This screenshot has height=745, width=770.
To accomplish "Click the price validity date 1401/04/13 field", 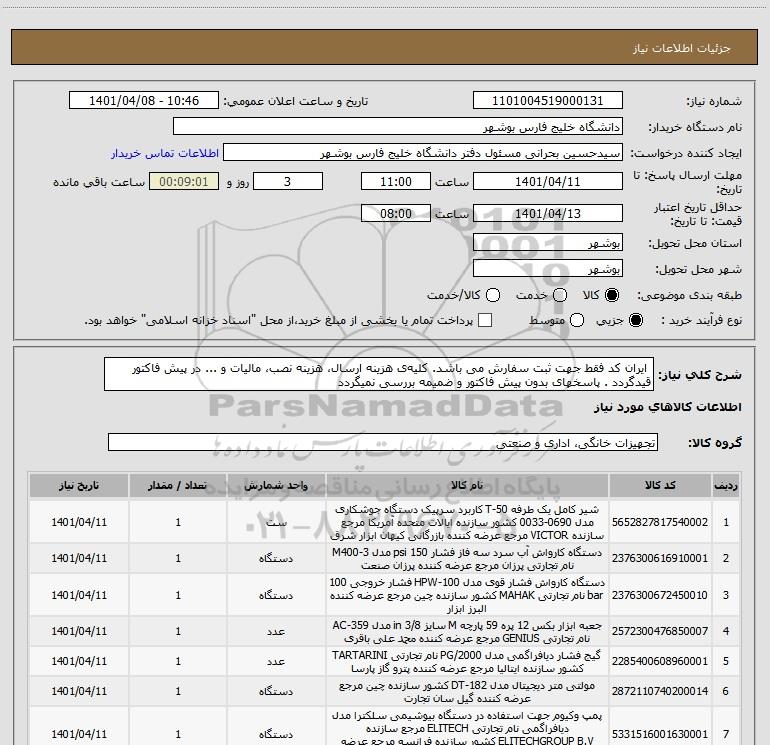I will pos(548,213).
